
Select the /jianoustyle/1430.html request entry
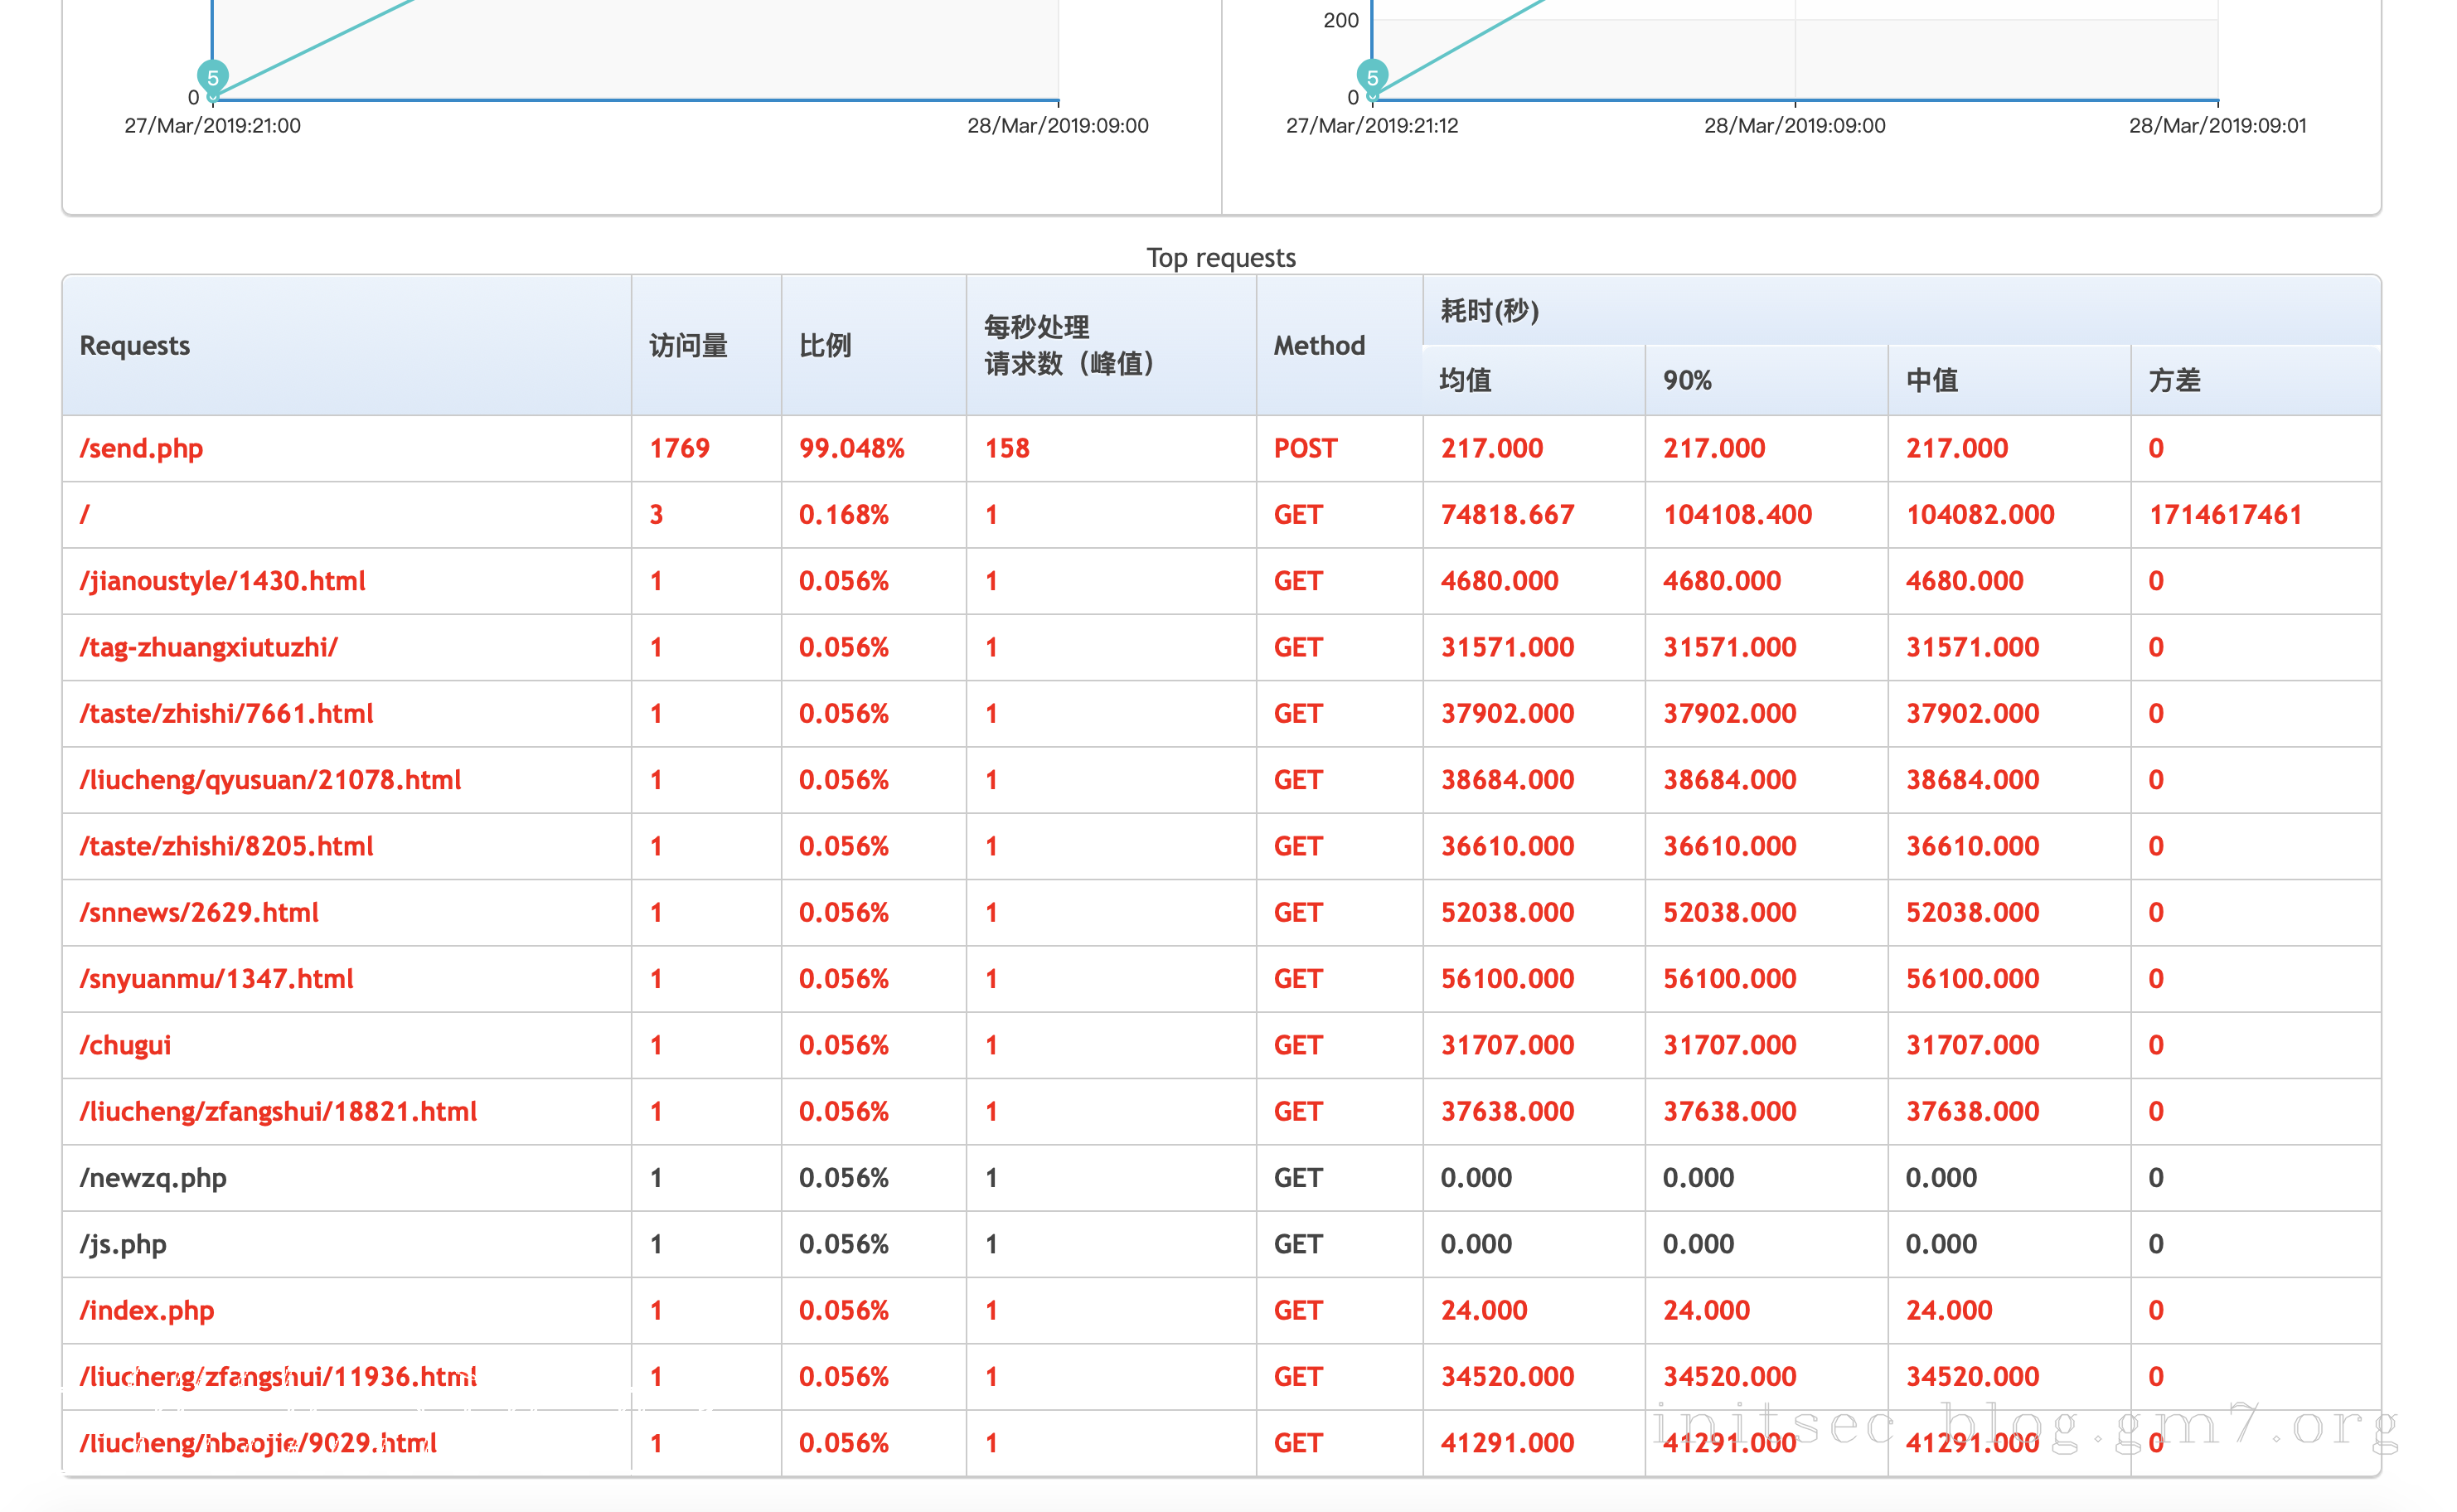click(x=222, y=581)
